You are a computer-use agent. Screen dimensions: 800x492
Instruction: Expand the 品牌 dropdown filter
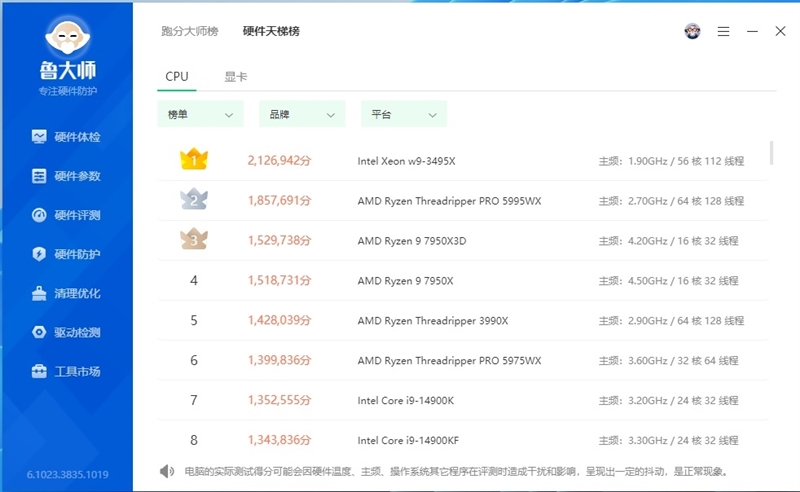302,114
